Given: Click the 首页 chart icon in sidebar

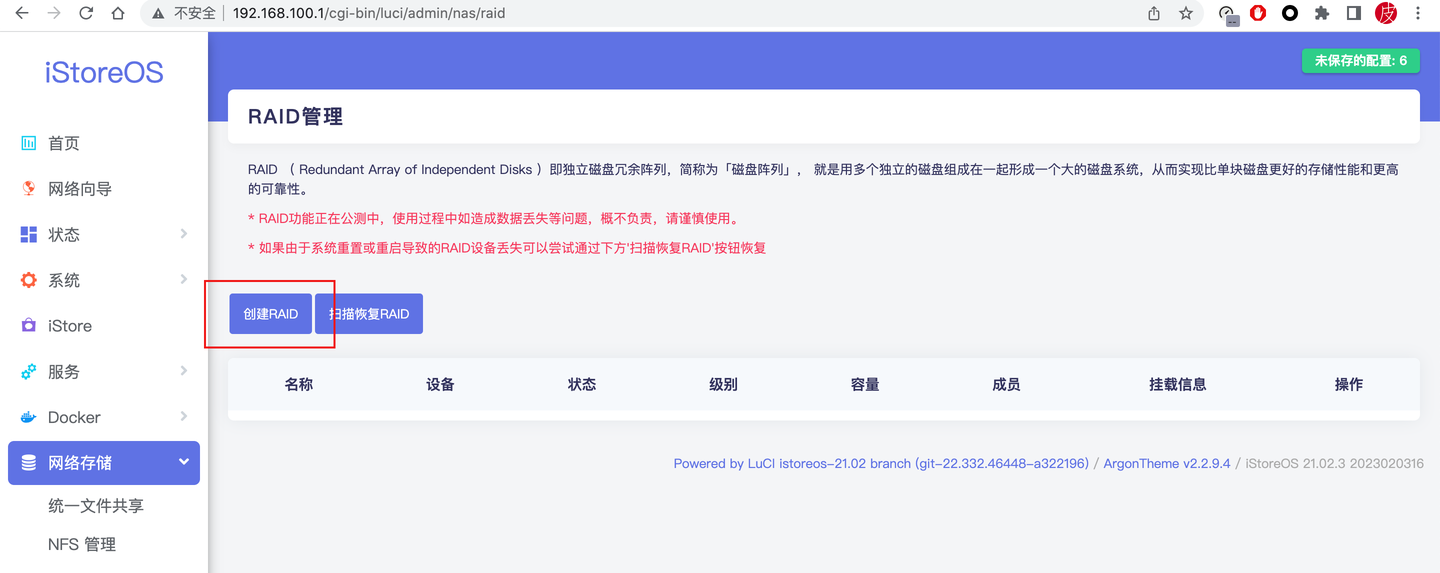Looking at the screenshot, I should click(29, 143).
